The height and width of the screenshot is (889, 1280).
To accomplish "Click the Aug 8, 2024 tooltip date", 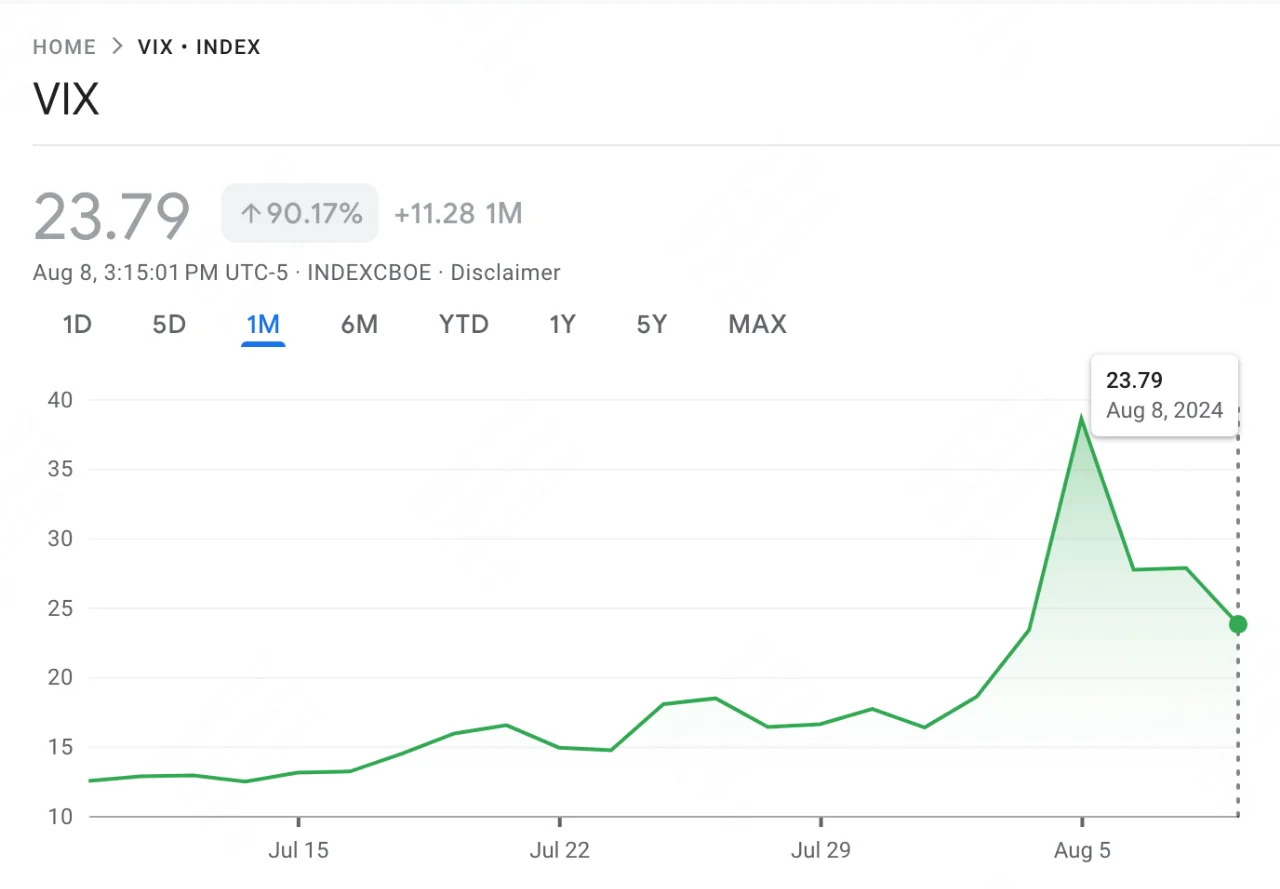I will pyautogui.click(x=1165, y=411).
